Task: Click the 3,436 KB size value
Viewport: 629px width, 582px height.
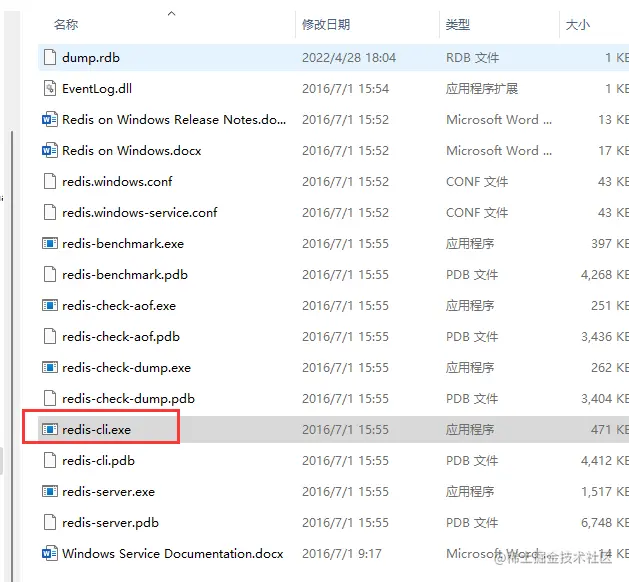Action: click(605, 337)
